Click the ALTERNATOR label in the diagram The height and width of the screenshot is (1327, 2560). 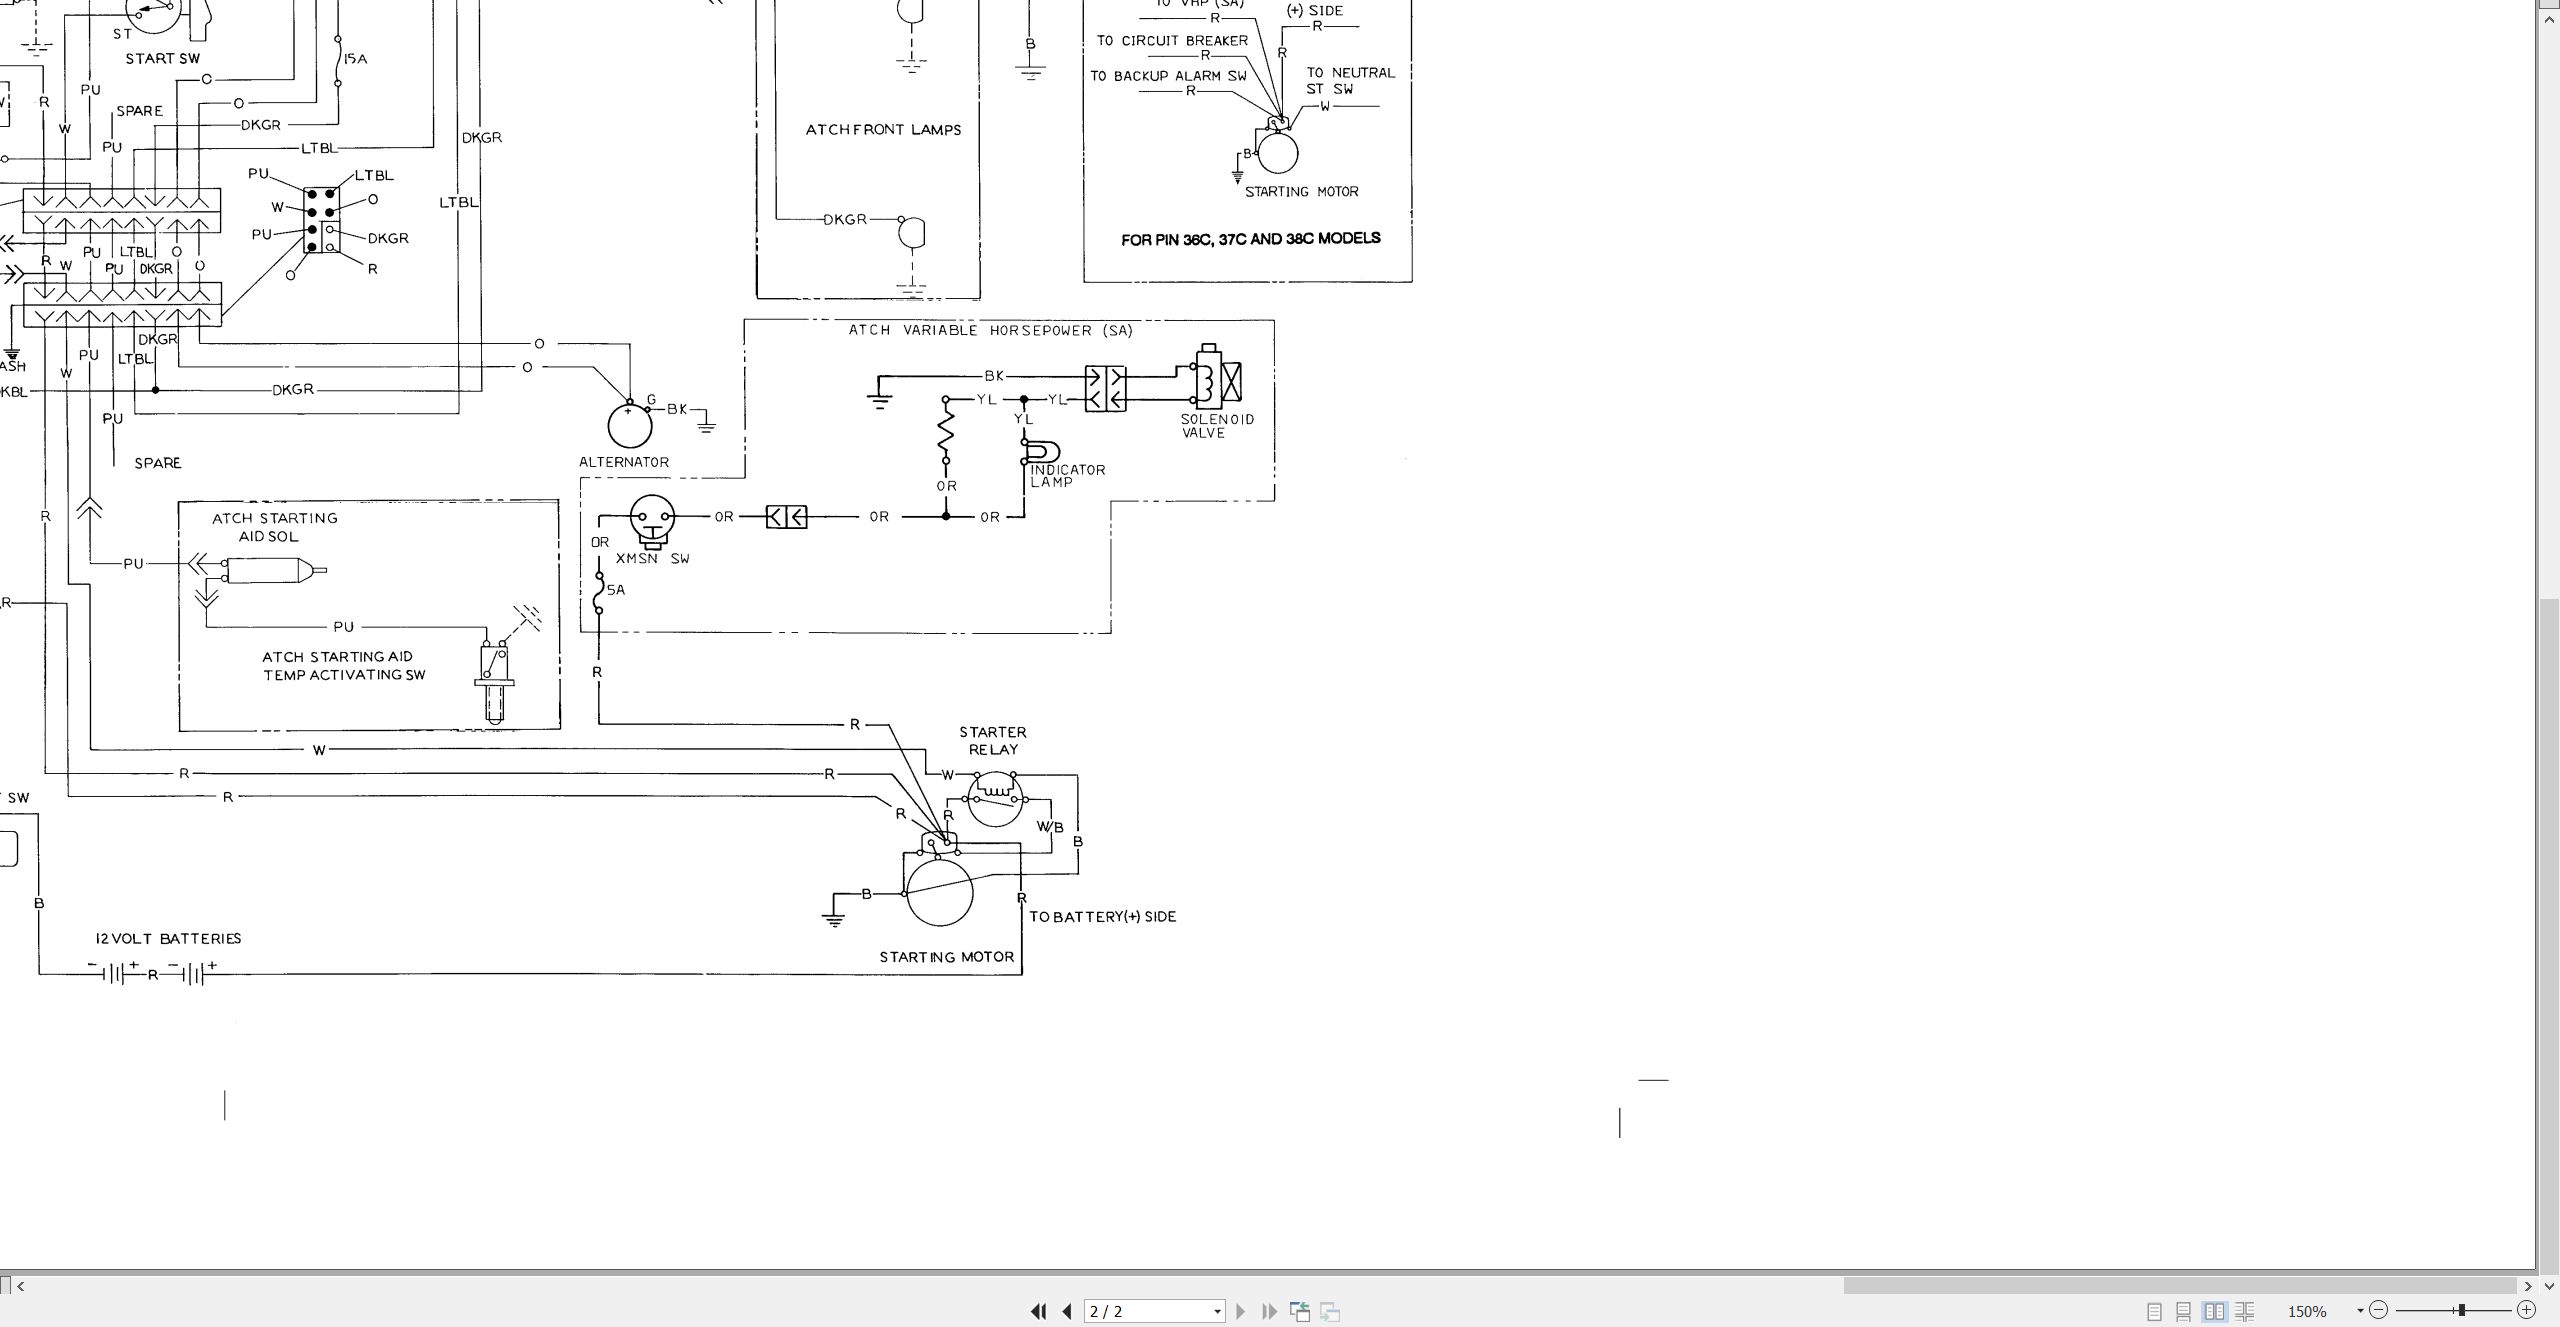point(624,462)
